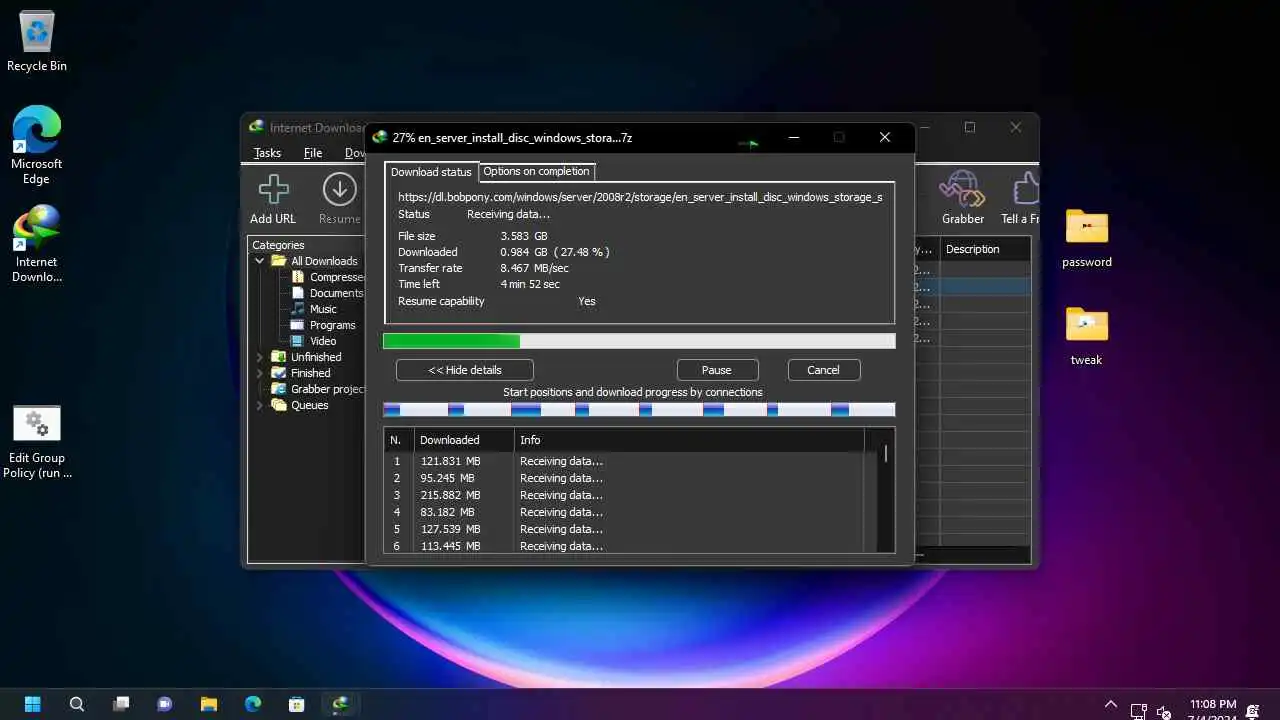
Task: Click the Tell a Friend toolbar icon
Action: pyautogui.click(x=1020, y=199)
